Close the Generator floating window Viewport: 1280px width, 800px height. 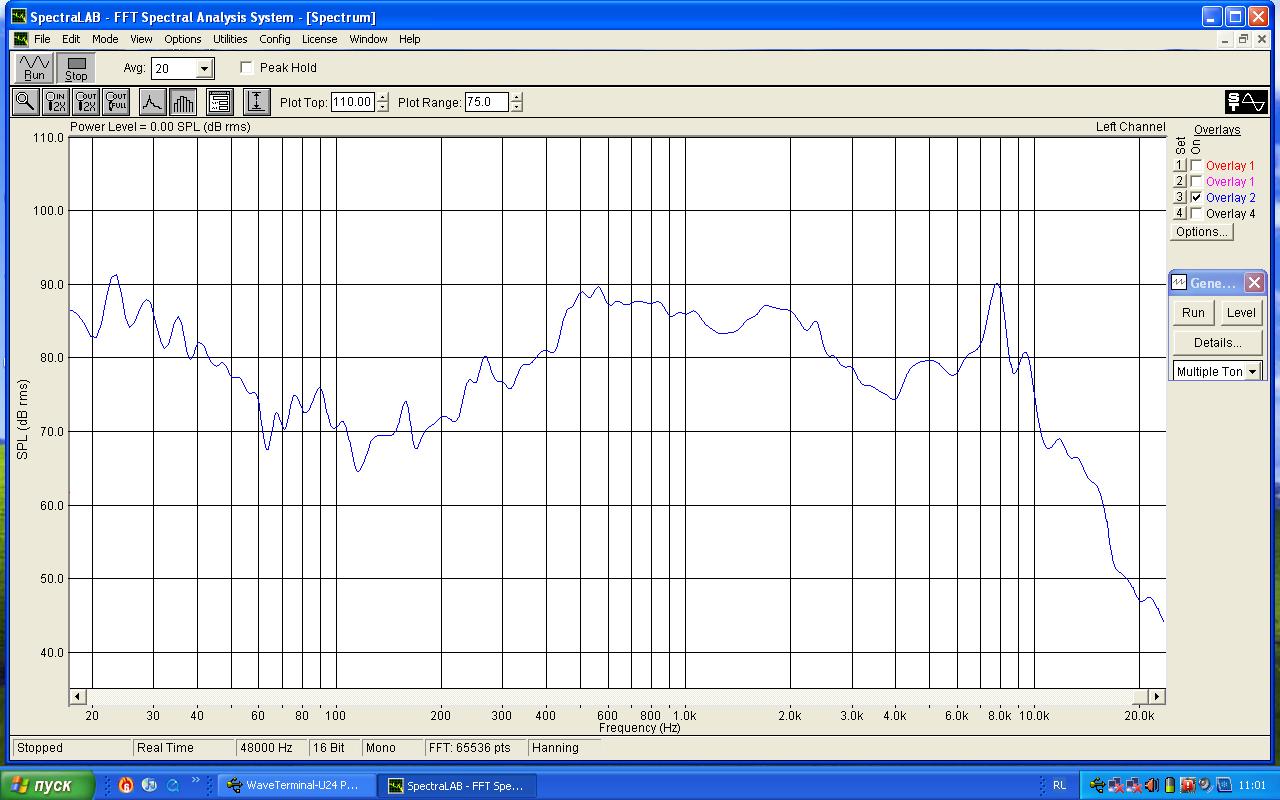point(1254,283)
